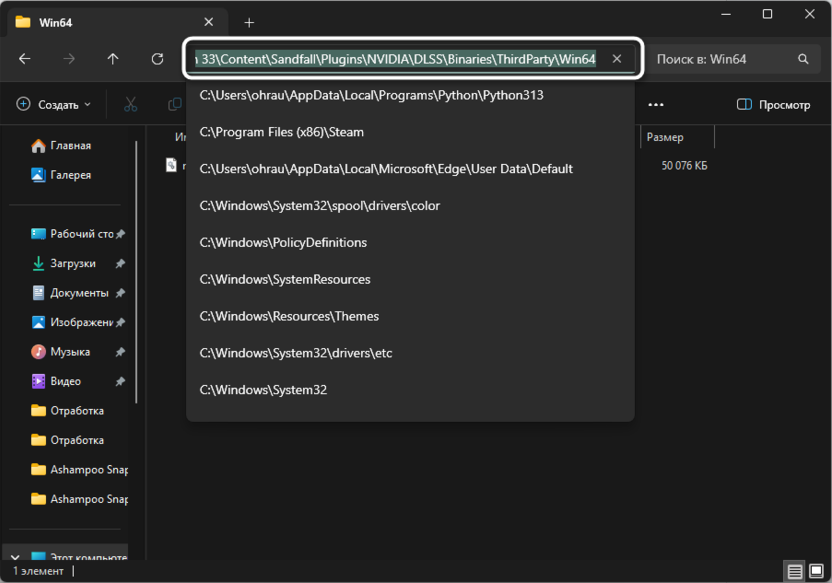Open a new tab with plus
The width and height of the screenshot is (832, 583).
(249, 22)
